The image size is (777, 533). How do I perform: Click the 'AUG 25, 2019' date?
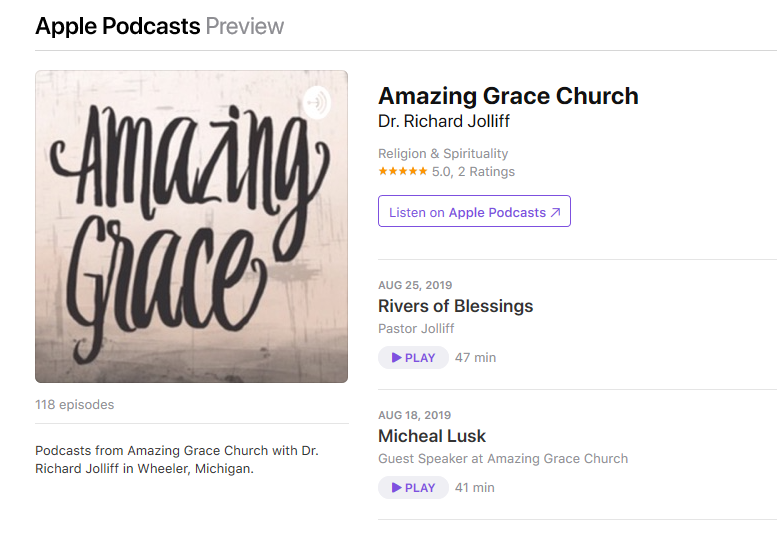[x=415, y=285]
